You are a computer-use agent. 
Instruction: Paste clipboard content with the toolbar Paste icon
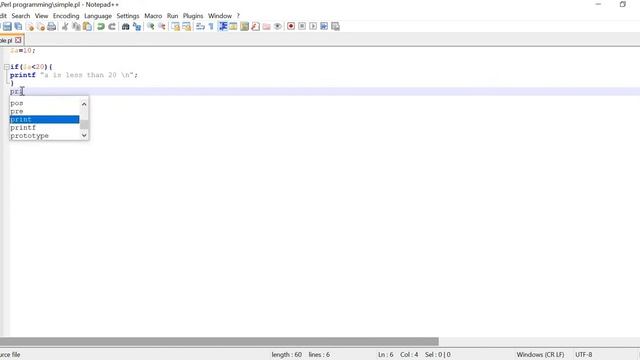tap(87, 27)
